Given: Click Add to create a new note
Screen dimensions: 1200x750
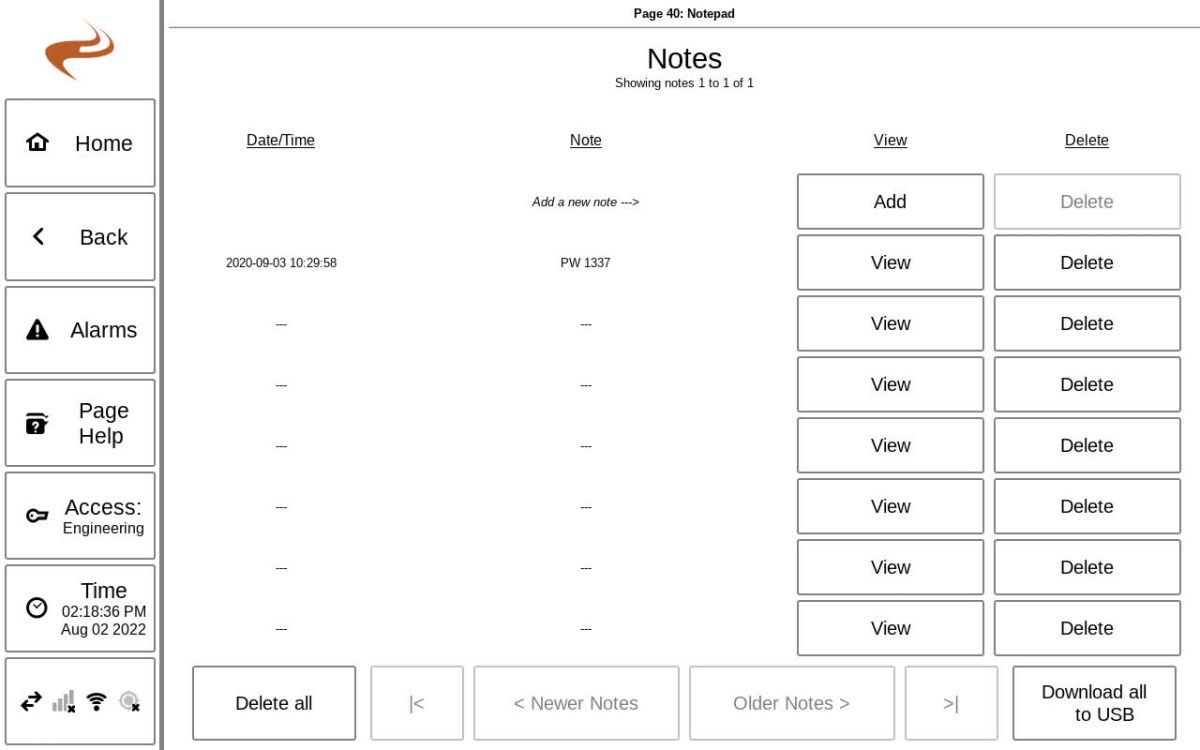Looking at the screenshot, I should [x=889, y=201].
